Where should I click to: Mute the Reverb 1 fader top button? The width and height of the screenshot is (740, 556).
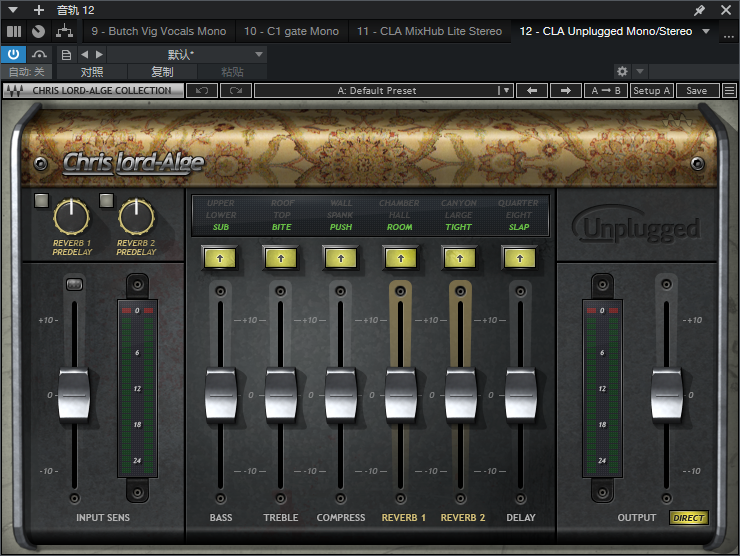401,291
